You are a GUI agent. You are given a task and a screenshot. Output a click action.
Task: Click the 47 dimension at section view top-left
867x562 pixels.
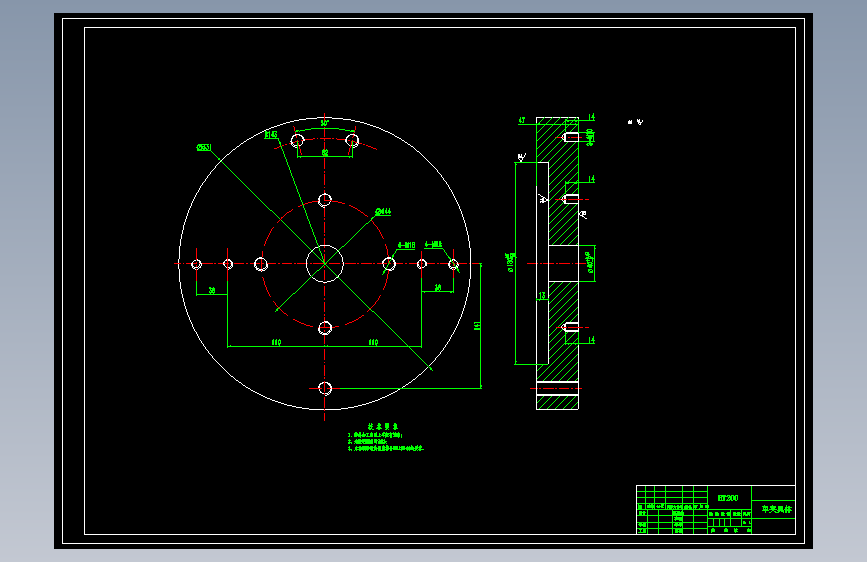point(521,120)
